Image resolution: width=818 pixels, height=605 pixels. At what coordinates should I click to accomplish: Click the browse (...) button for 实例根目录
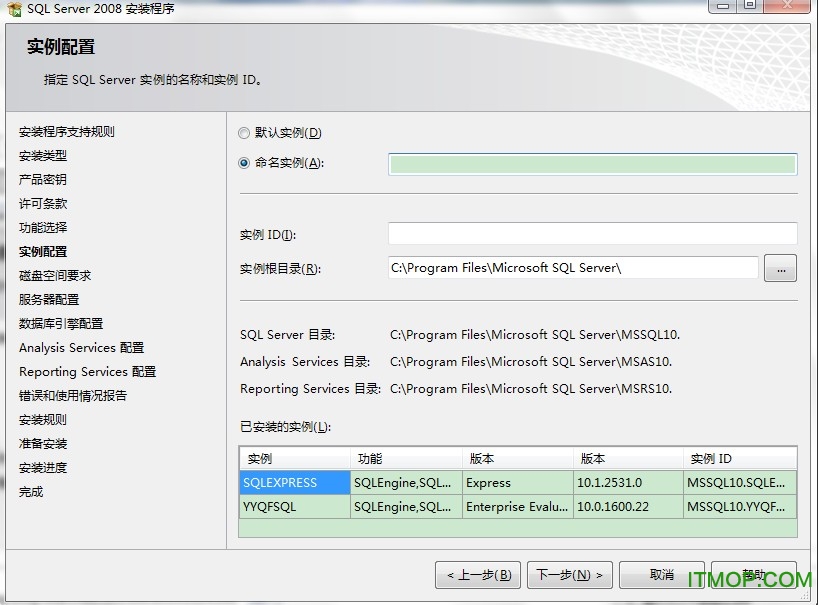click(x=780, y=267)
